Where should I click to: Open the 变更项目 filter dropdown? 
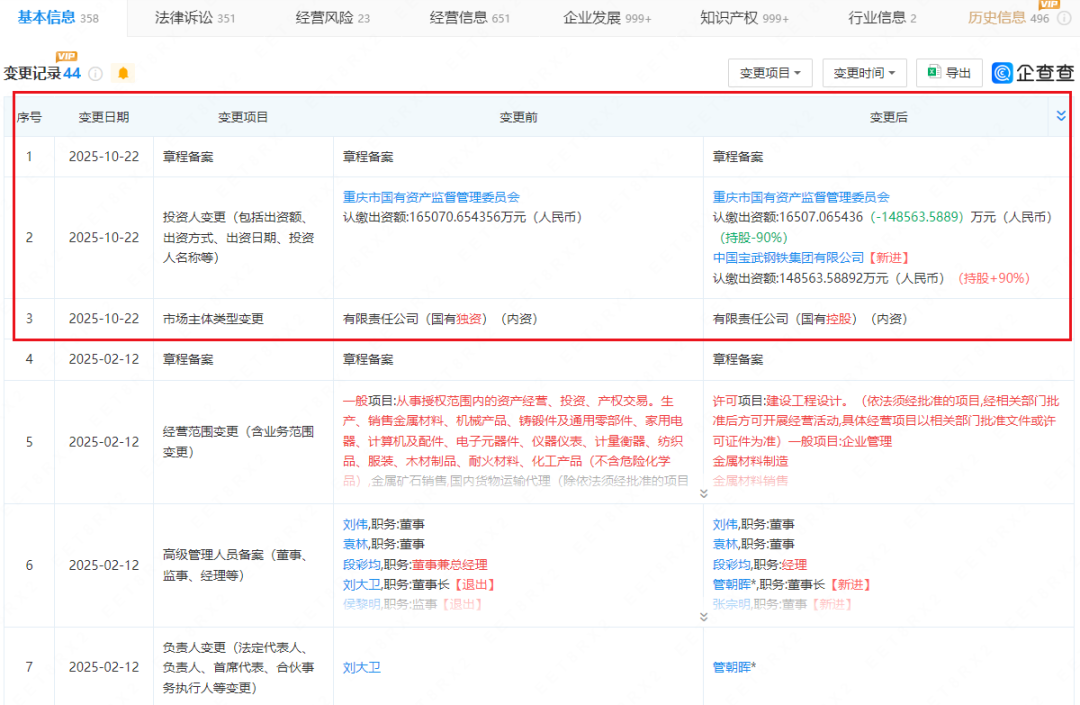click(771, 73)
